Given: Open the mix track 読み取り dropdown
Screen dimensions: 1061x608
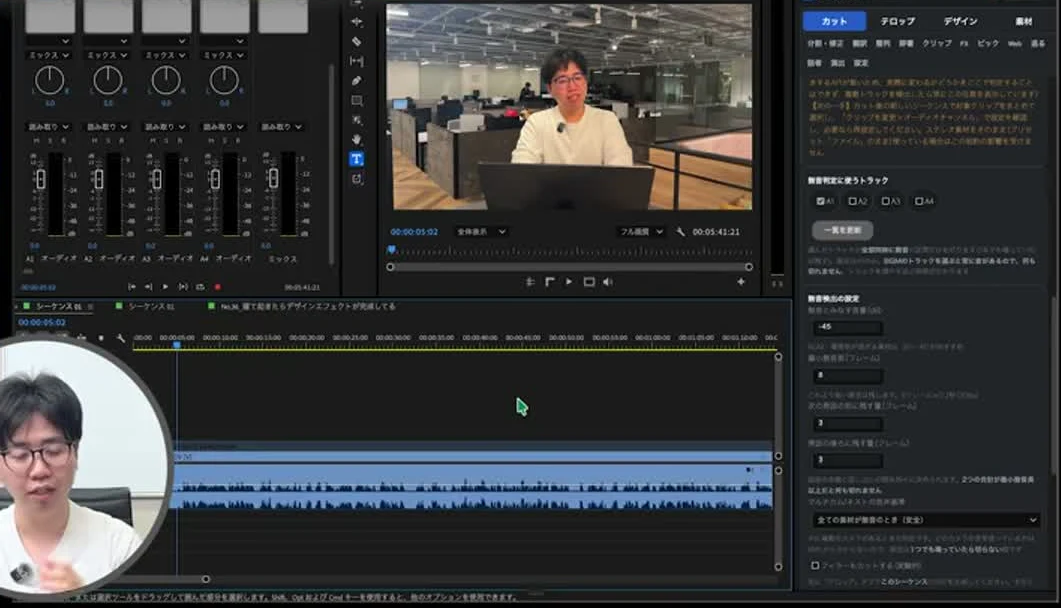Looking at the screenshot, I should (x=281, y=126).
